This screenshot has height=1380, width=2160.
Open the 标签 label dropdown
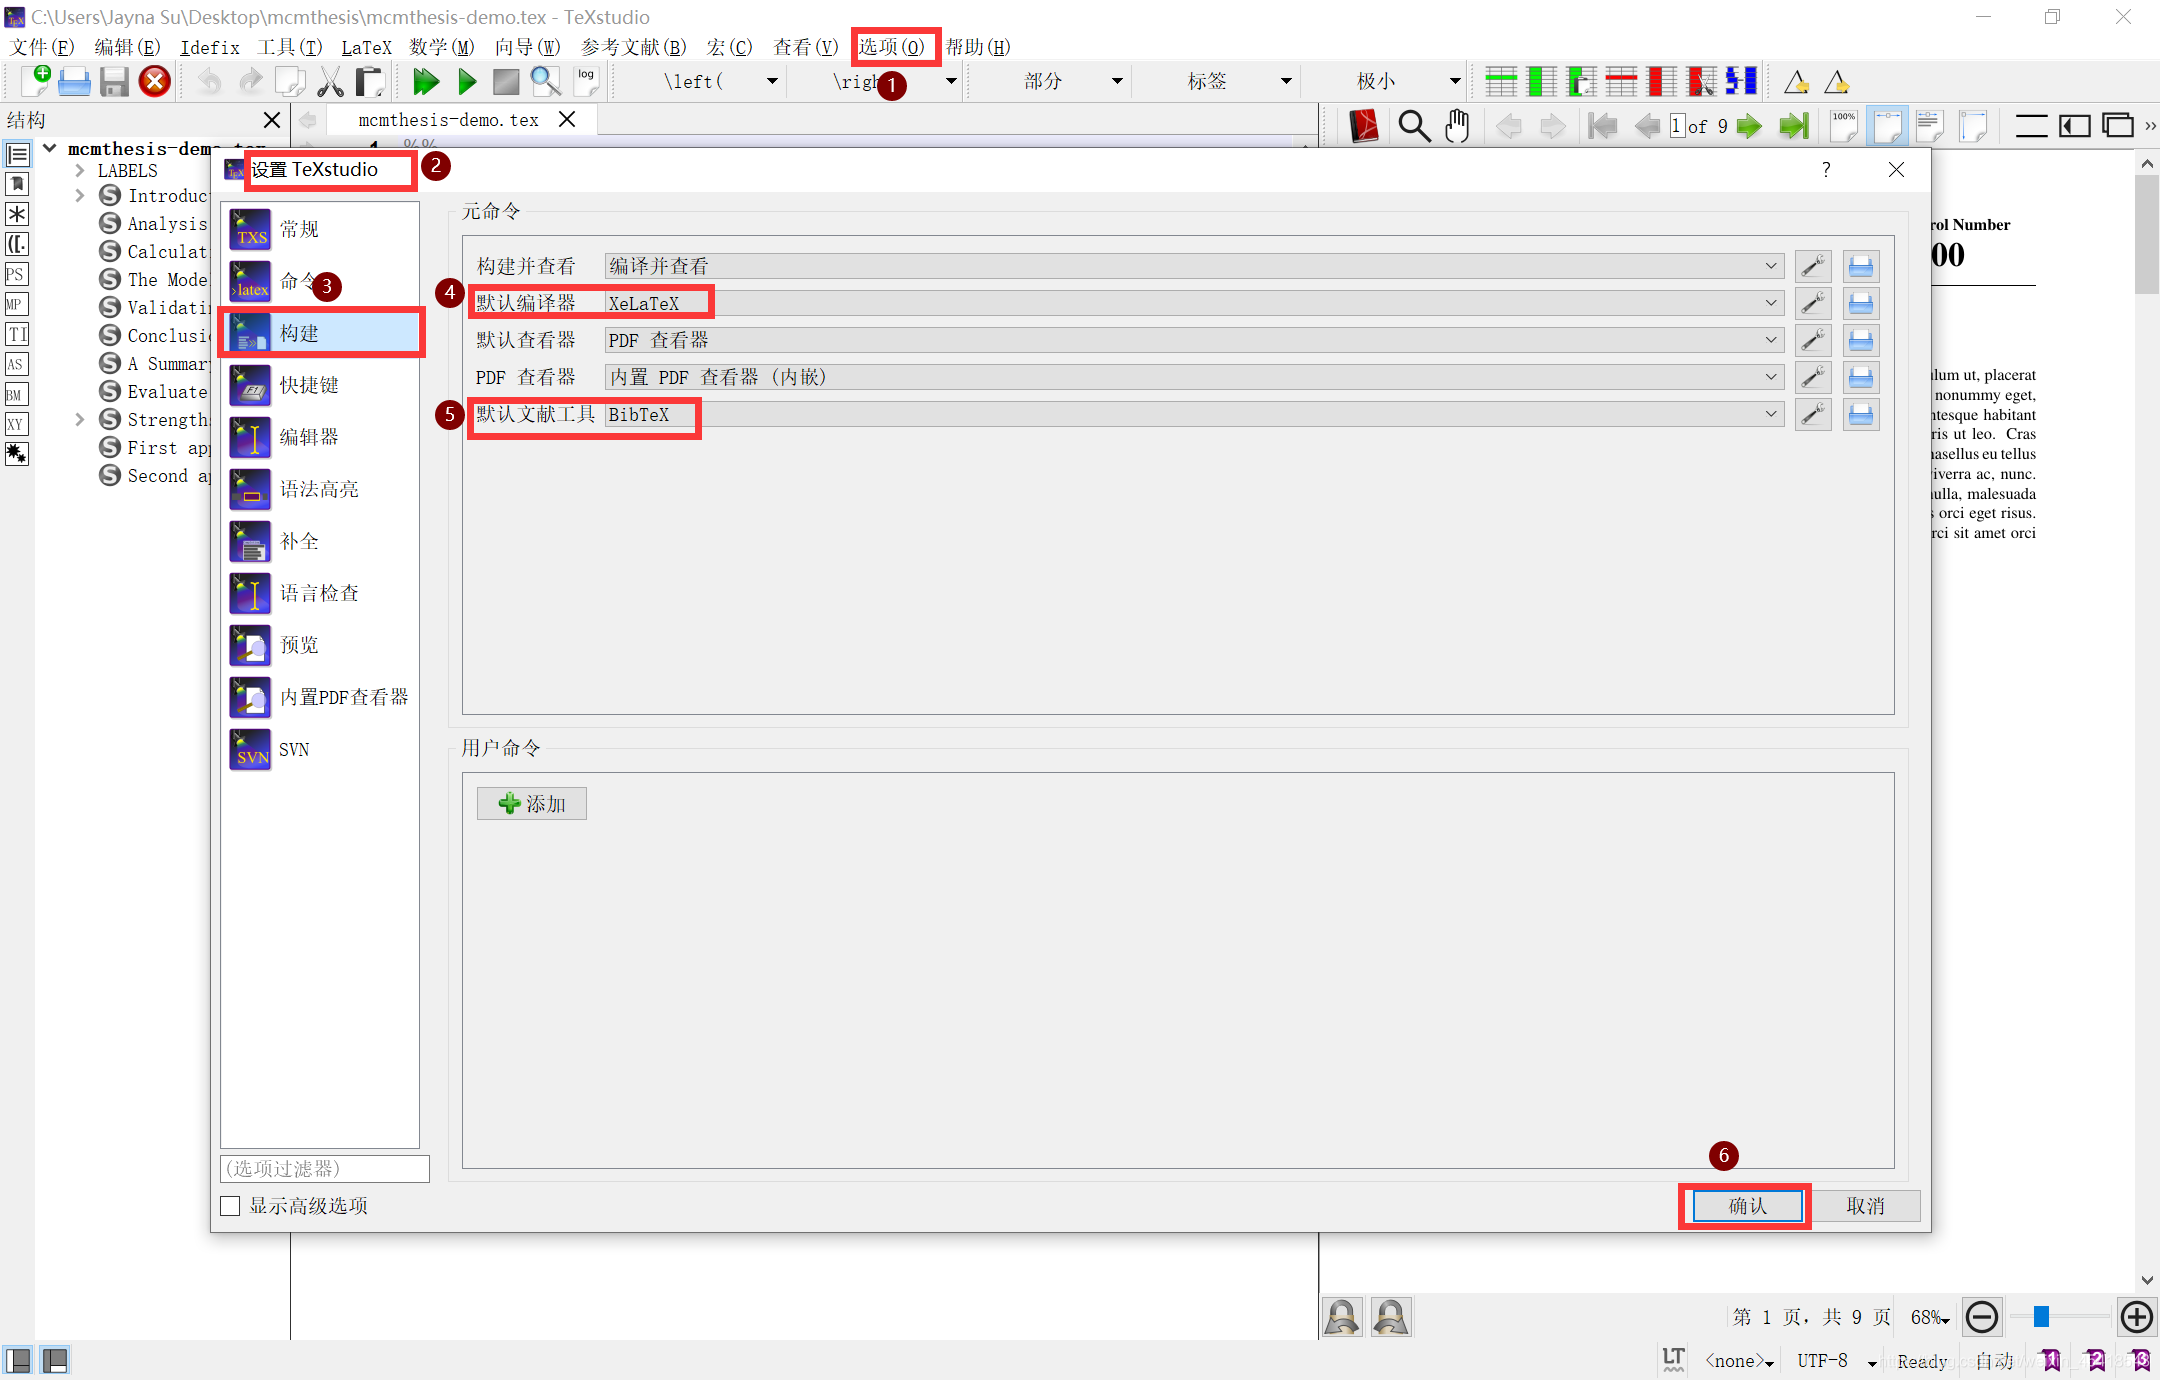[1286, 81]
